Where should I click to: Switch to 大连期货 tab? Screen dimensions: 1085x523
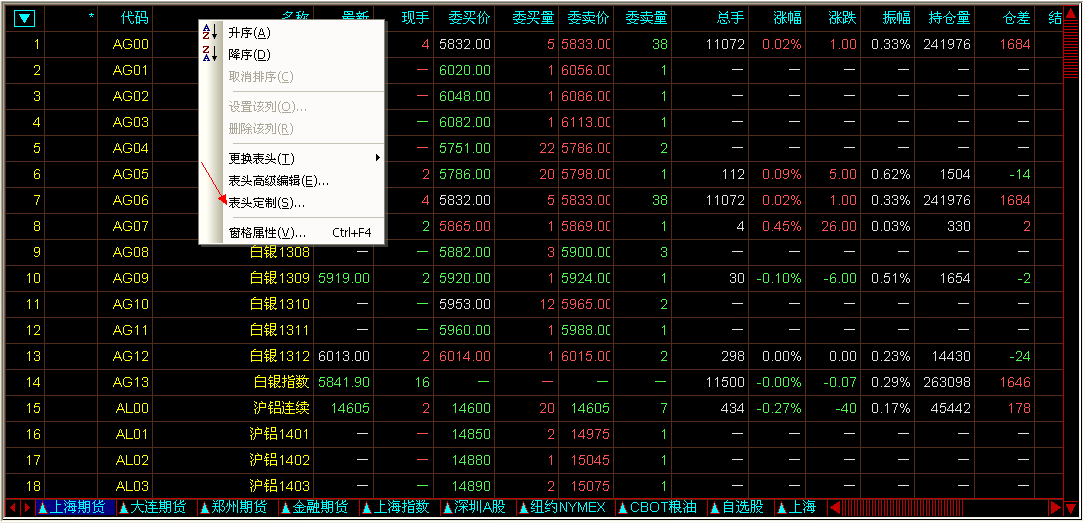(x=156, y=508)
